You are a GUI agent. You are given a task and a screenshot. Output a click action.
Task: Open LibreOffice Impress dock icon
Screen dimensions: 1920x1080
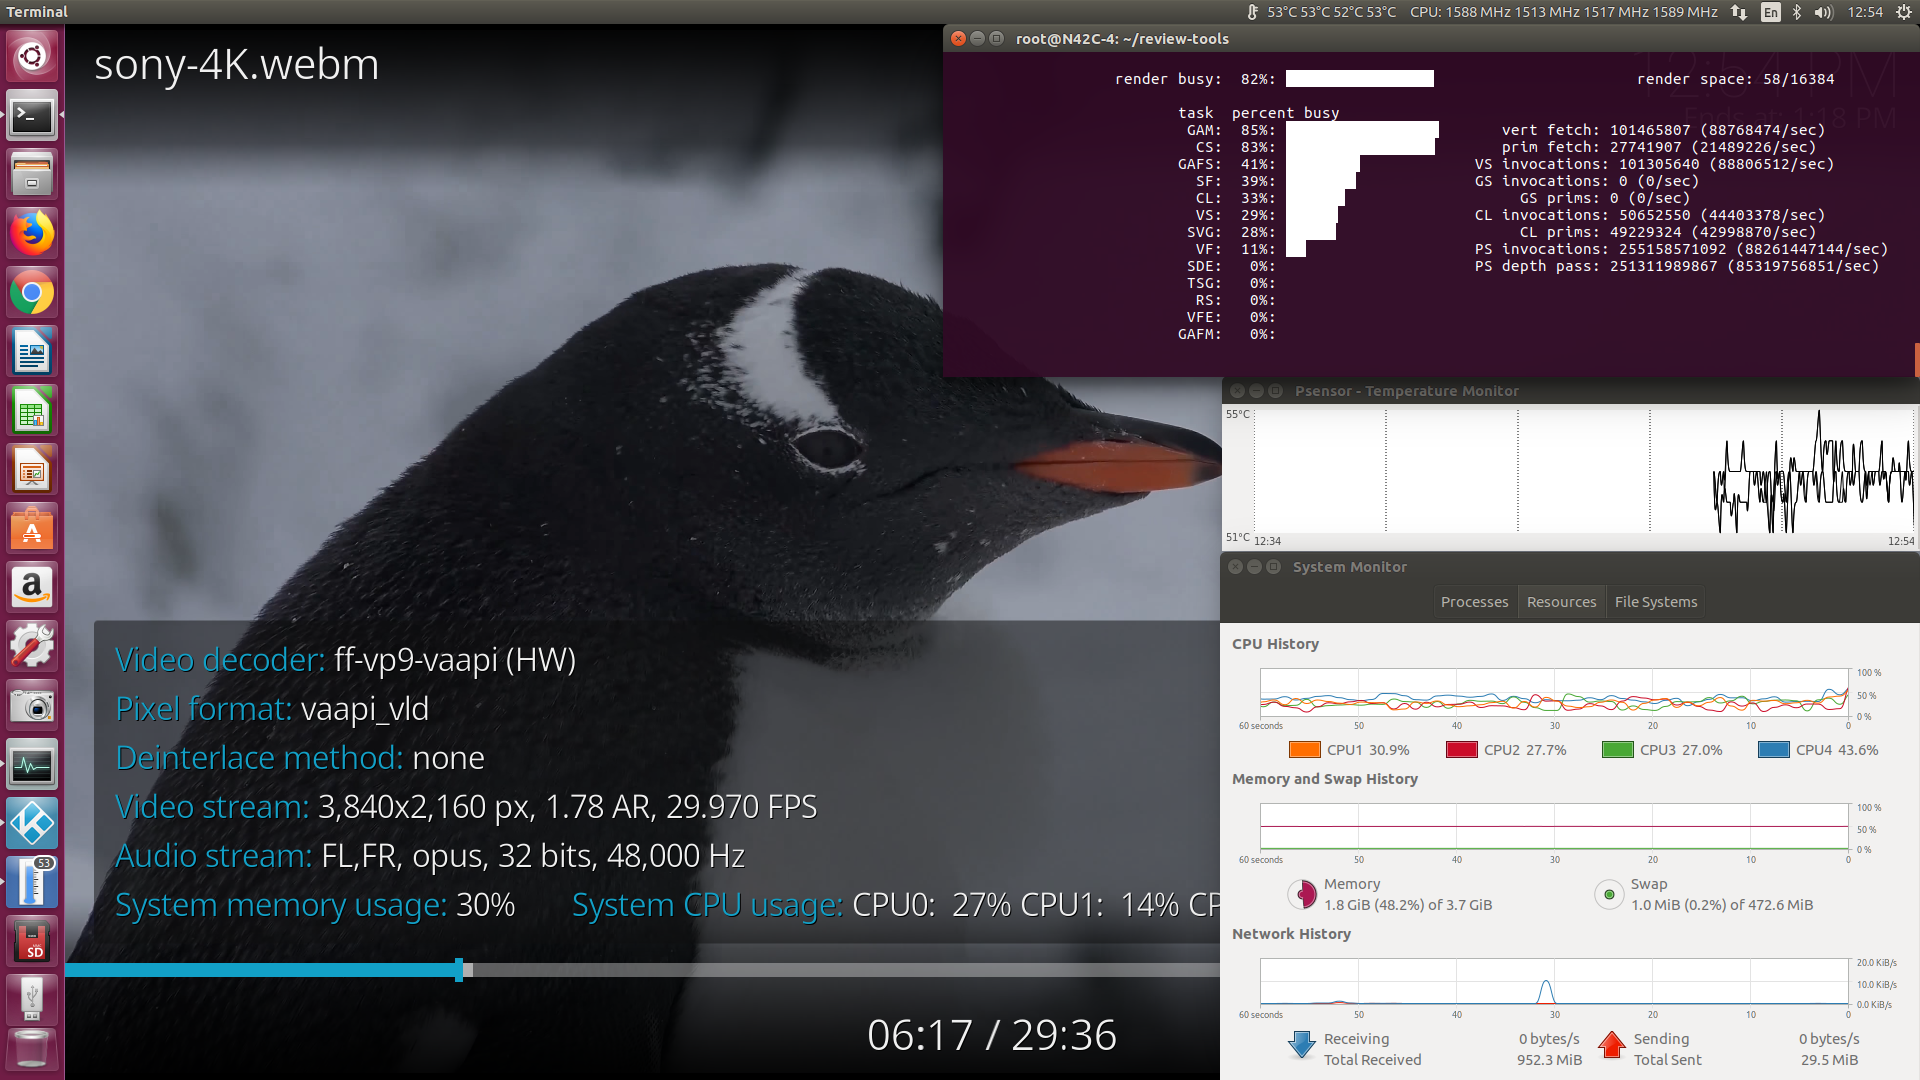coord(32,470)
